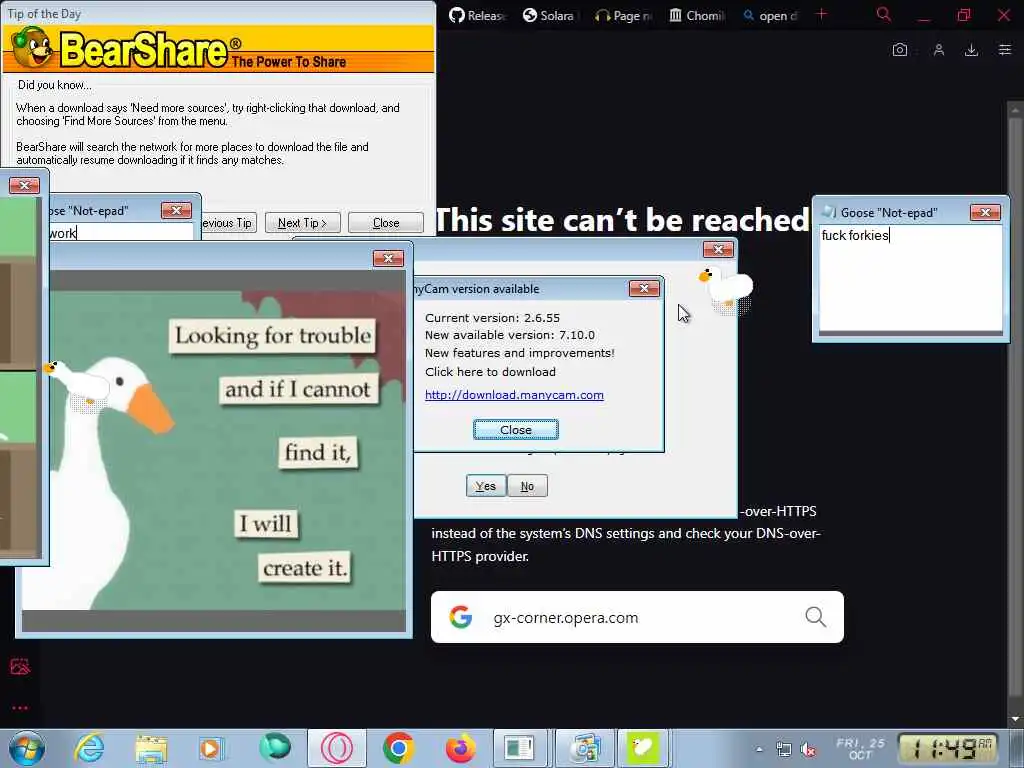This screenshot has width=1024, height=768.
Task: Launch Internet Explorer from taskbar
Action: pos(89,748)
